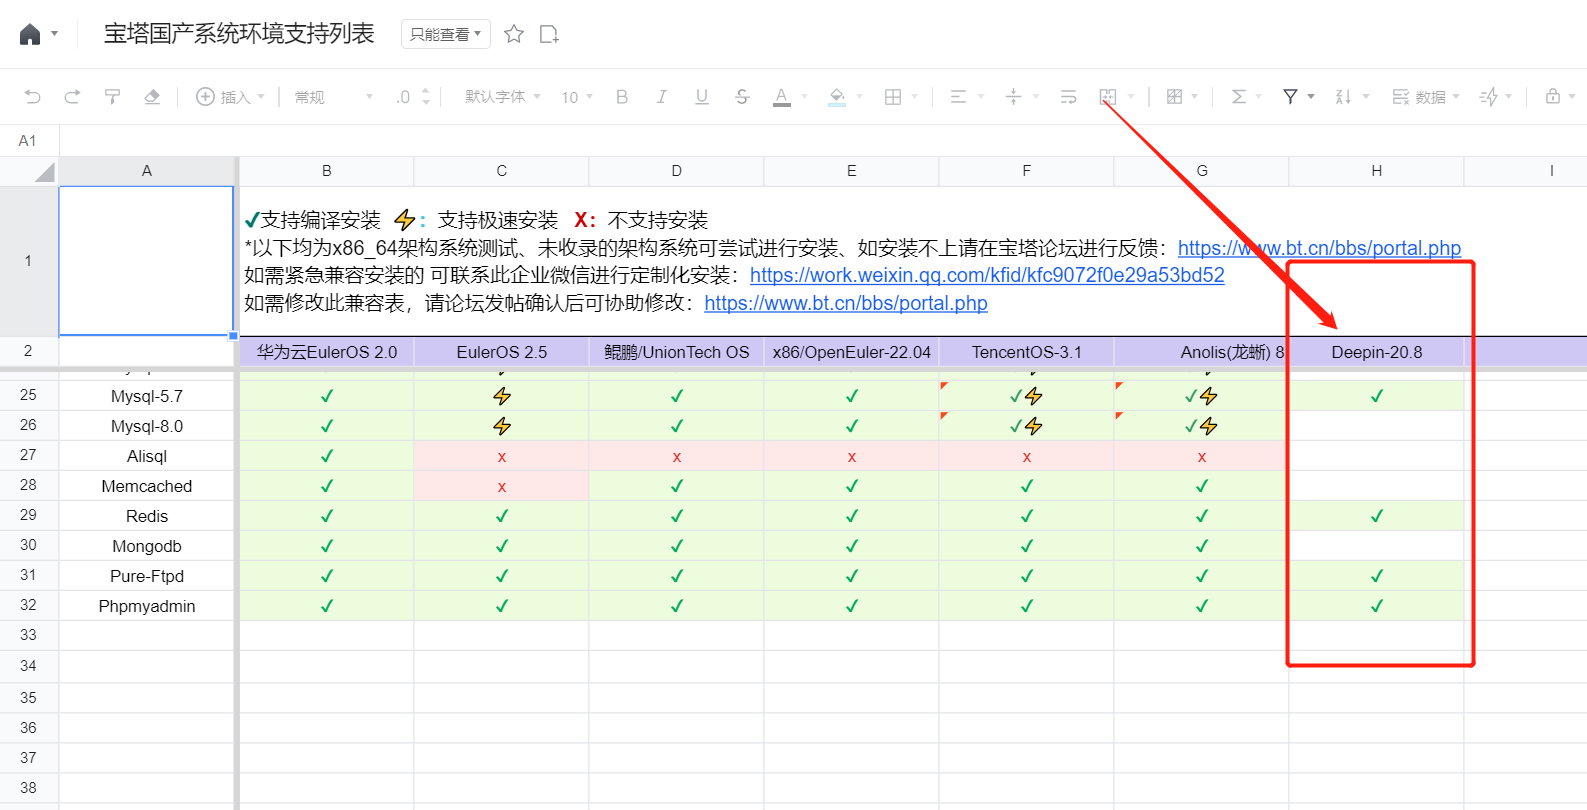1587x810 pixels.
Task: Click the move-to-folder icon beside the star
Action: point(549,34)
